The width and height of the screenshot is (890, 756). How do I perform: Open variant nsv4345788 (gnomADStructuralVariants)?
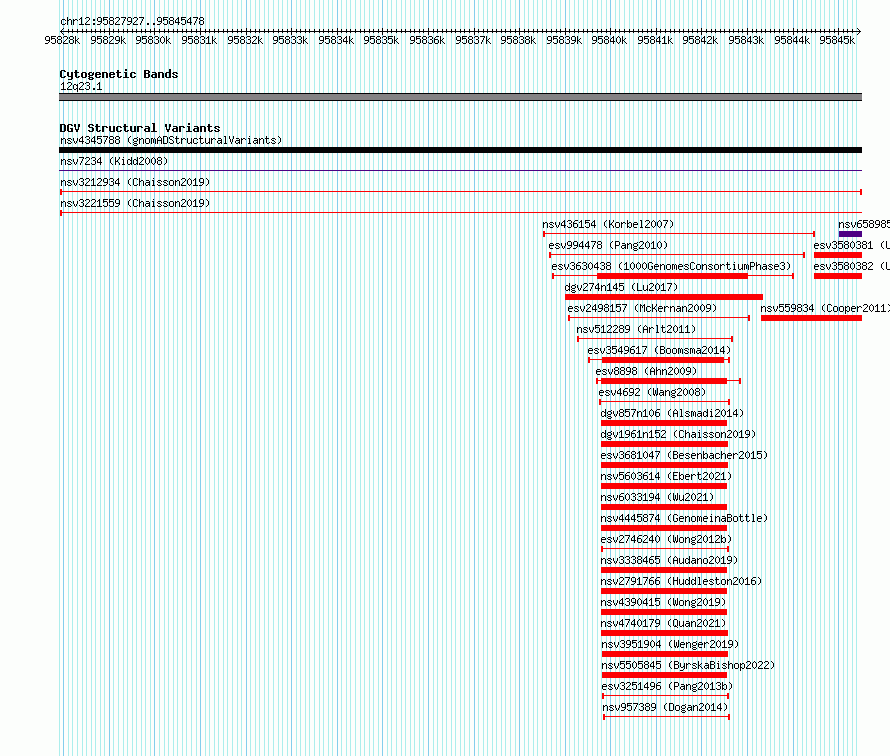[x=171, y=140]
